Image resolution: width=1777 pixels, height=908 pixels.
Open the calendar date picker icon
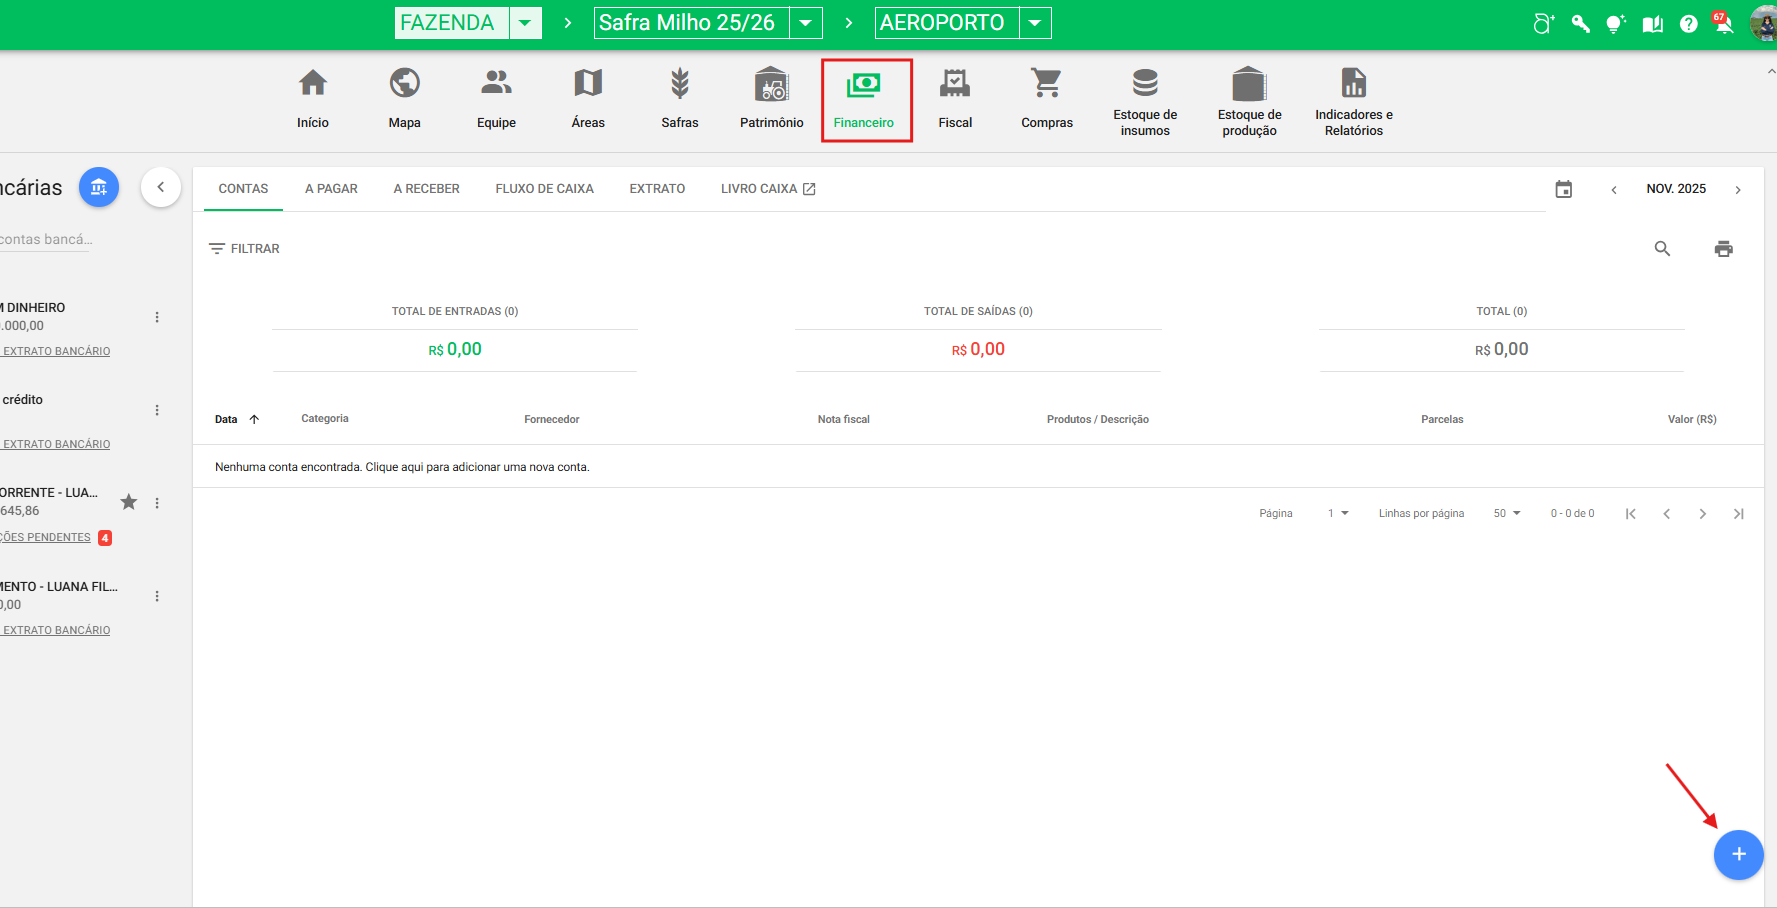1564,189
